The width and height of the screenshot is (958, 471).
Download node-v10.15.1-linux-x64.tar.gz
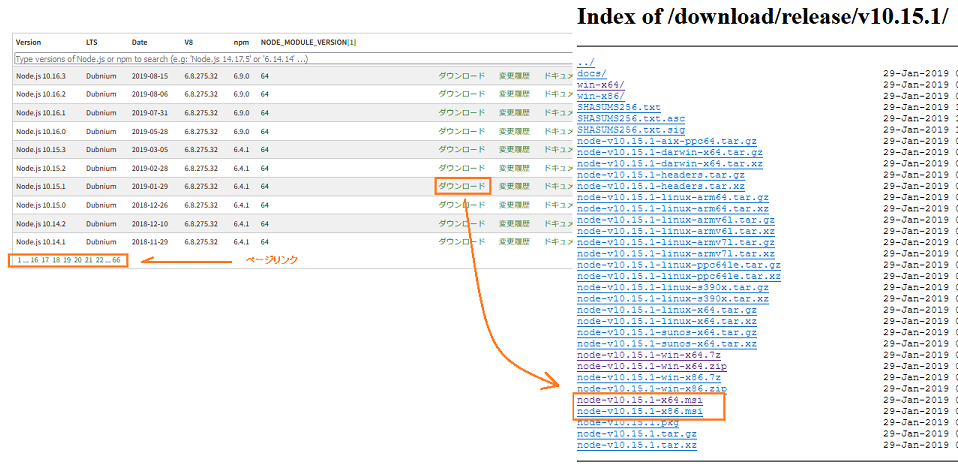pos(667,310)
